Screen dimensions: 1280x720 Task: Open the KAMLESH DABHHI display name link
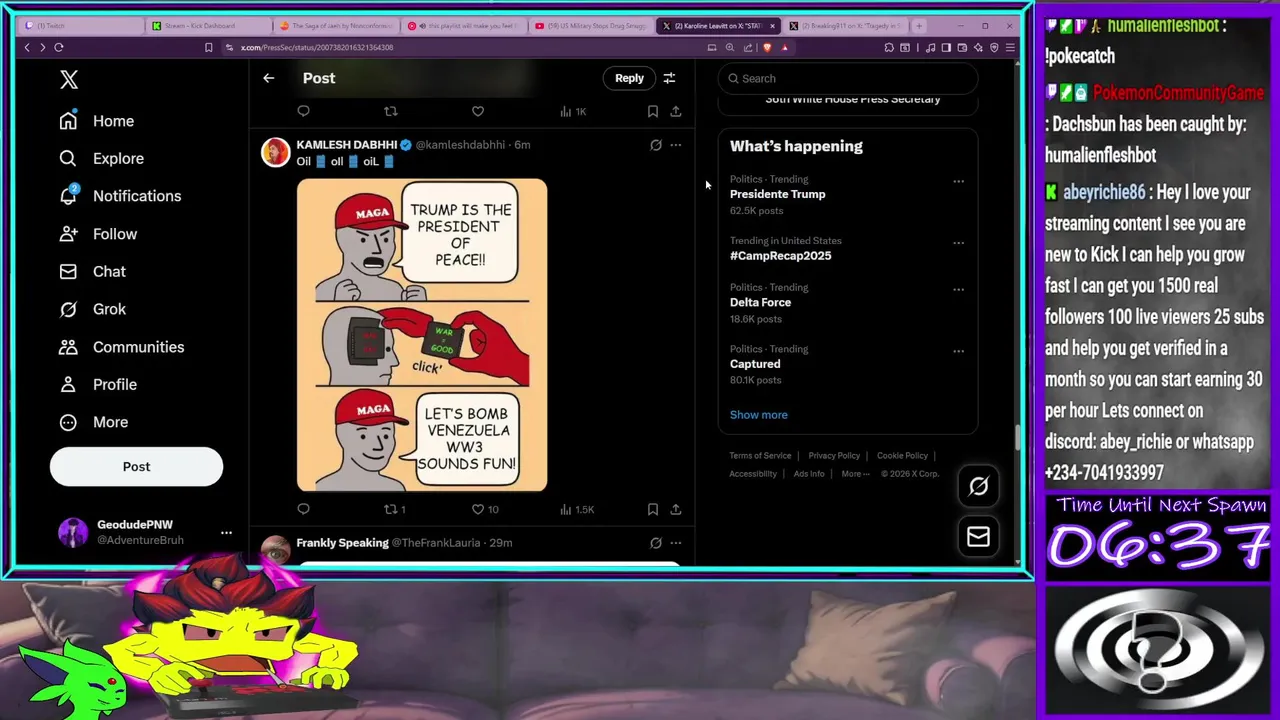(346, 145)
